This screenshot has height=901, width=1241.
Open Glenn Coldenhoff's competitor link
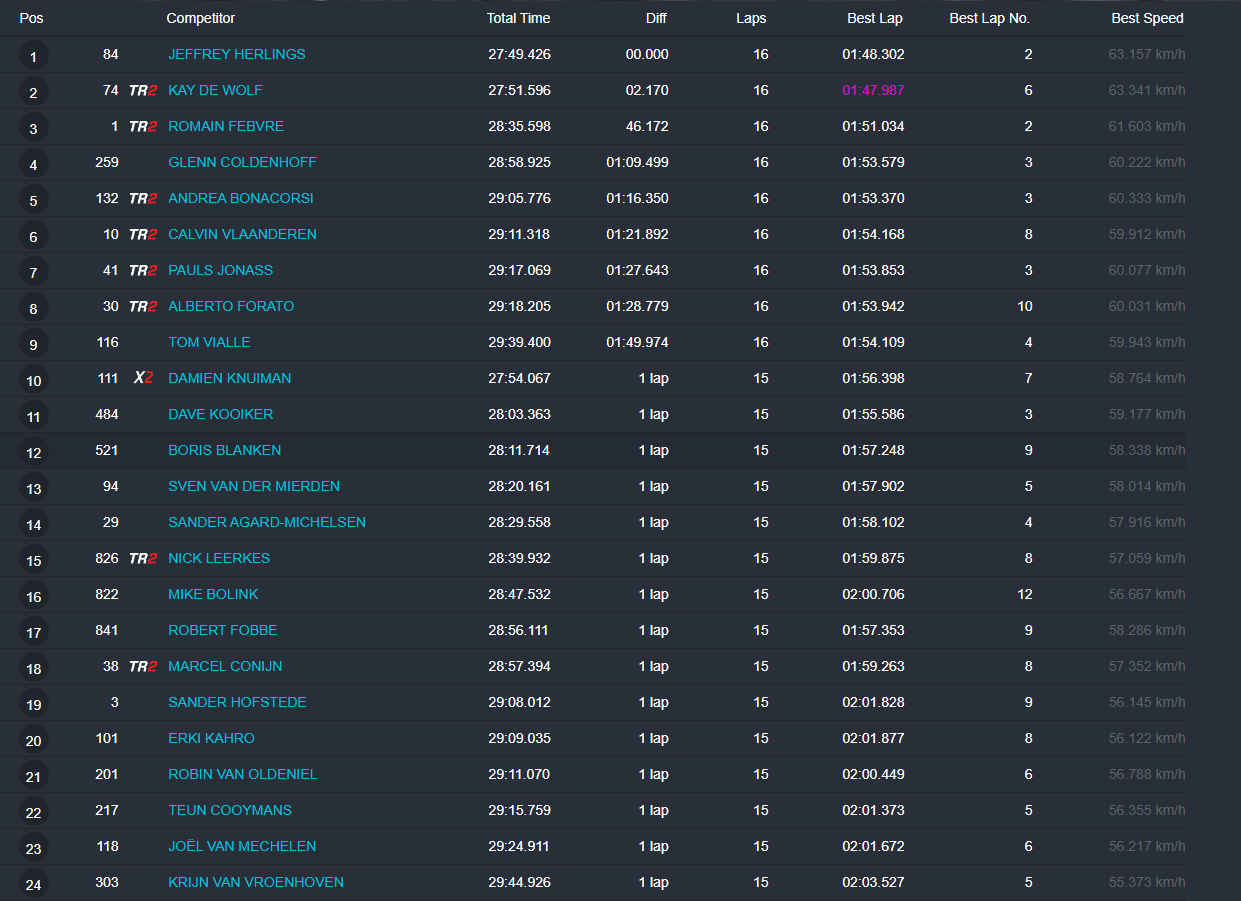[241, 162]
